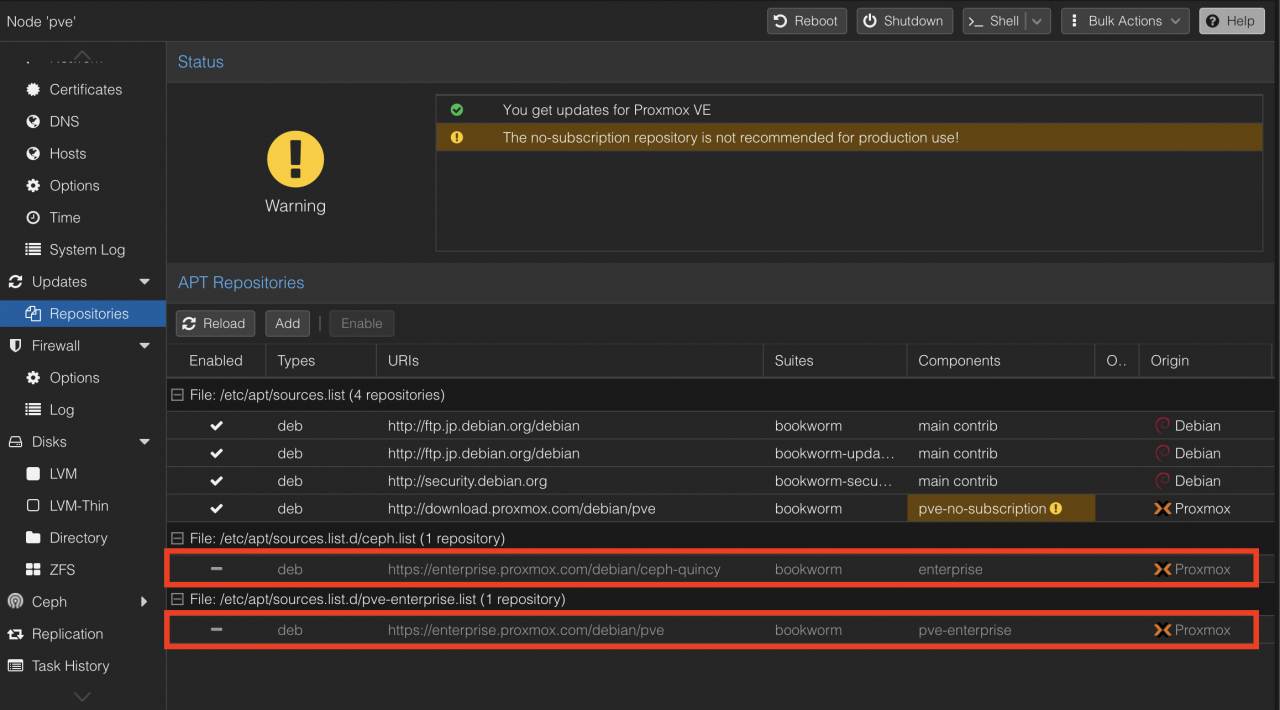Click the Certificates gear icon in sidebar
The height and width of the screenshot is (710, 1280).
pos(33,89)
